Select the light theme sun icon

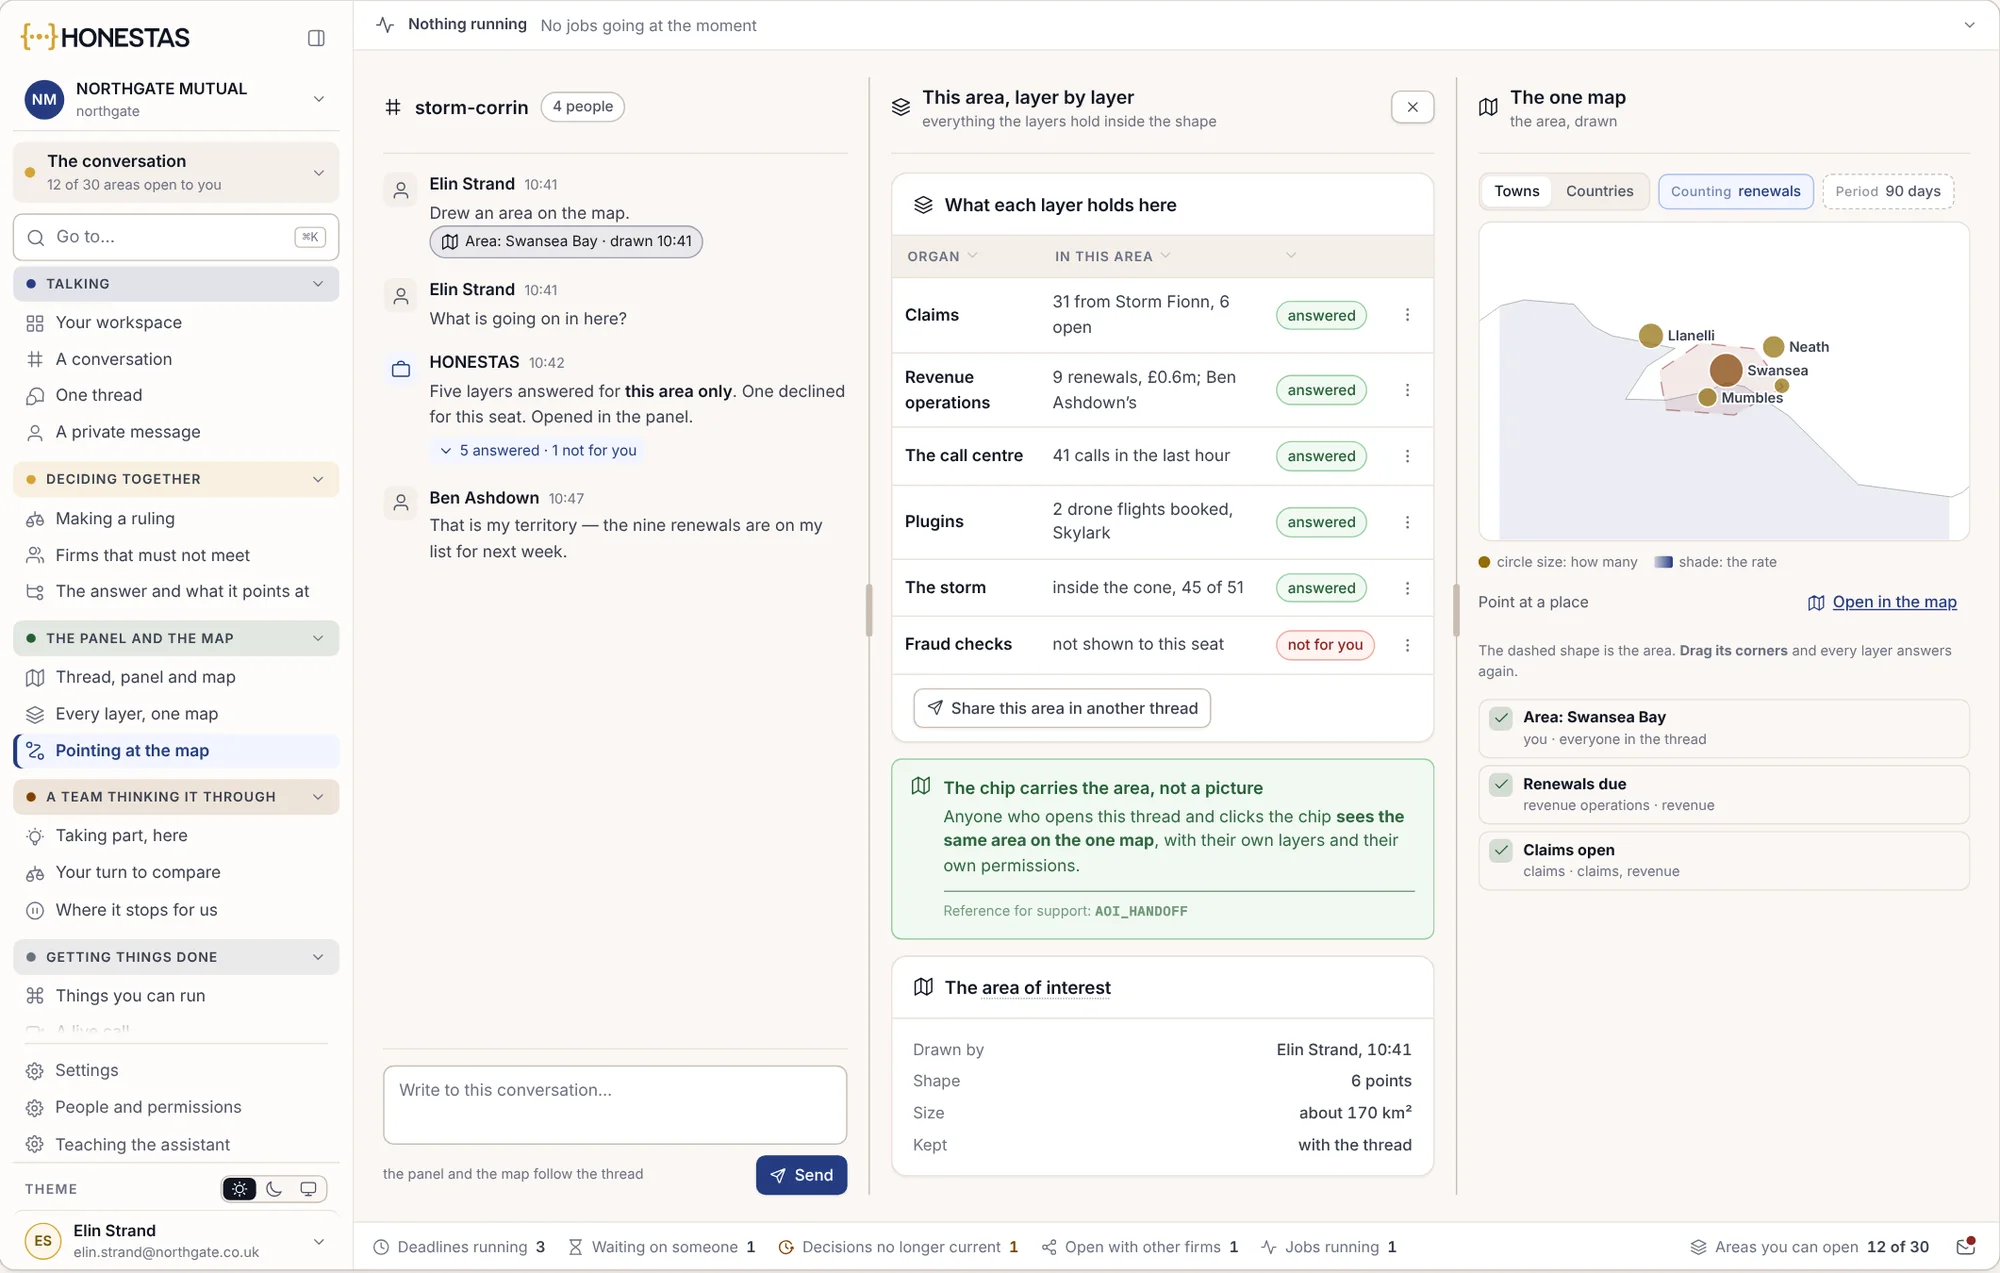239,1189
